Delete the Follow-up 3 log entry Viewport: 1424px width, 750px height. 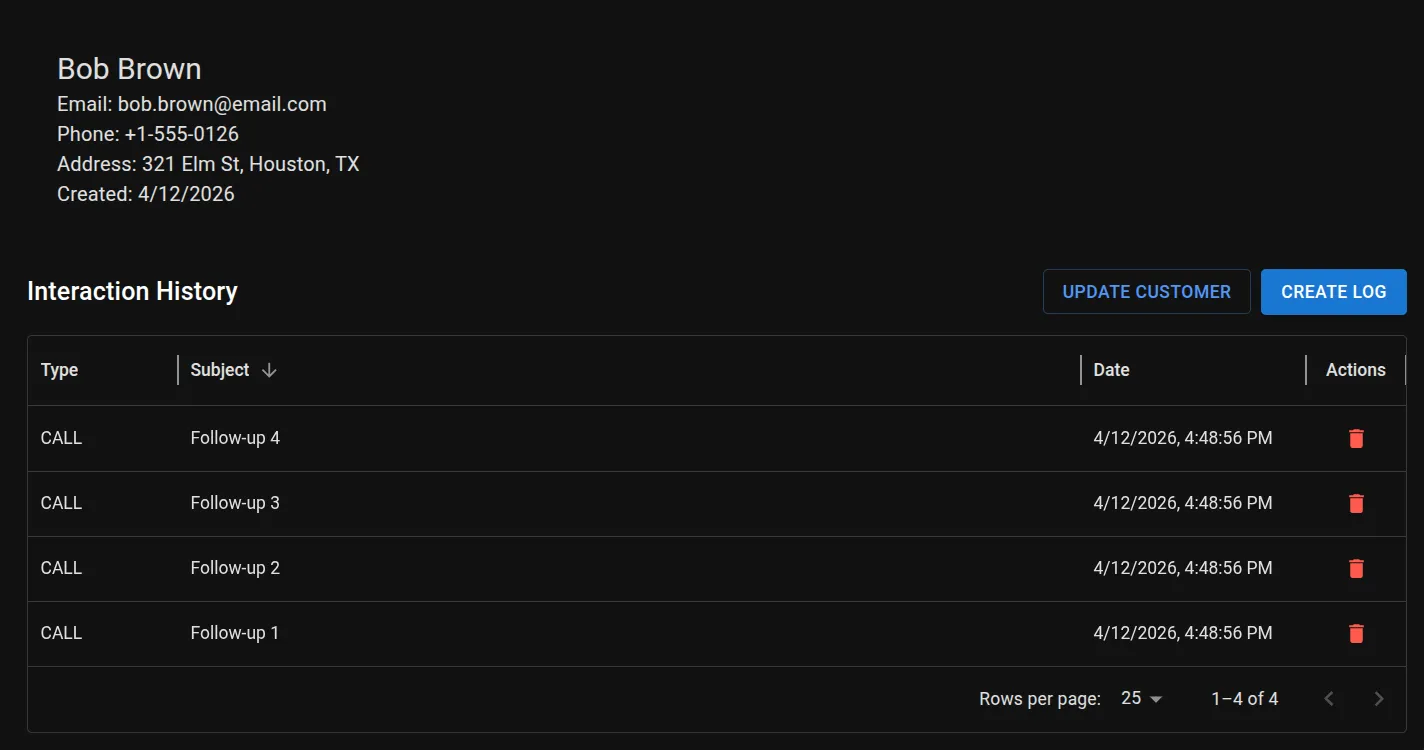[1356, 503]
